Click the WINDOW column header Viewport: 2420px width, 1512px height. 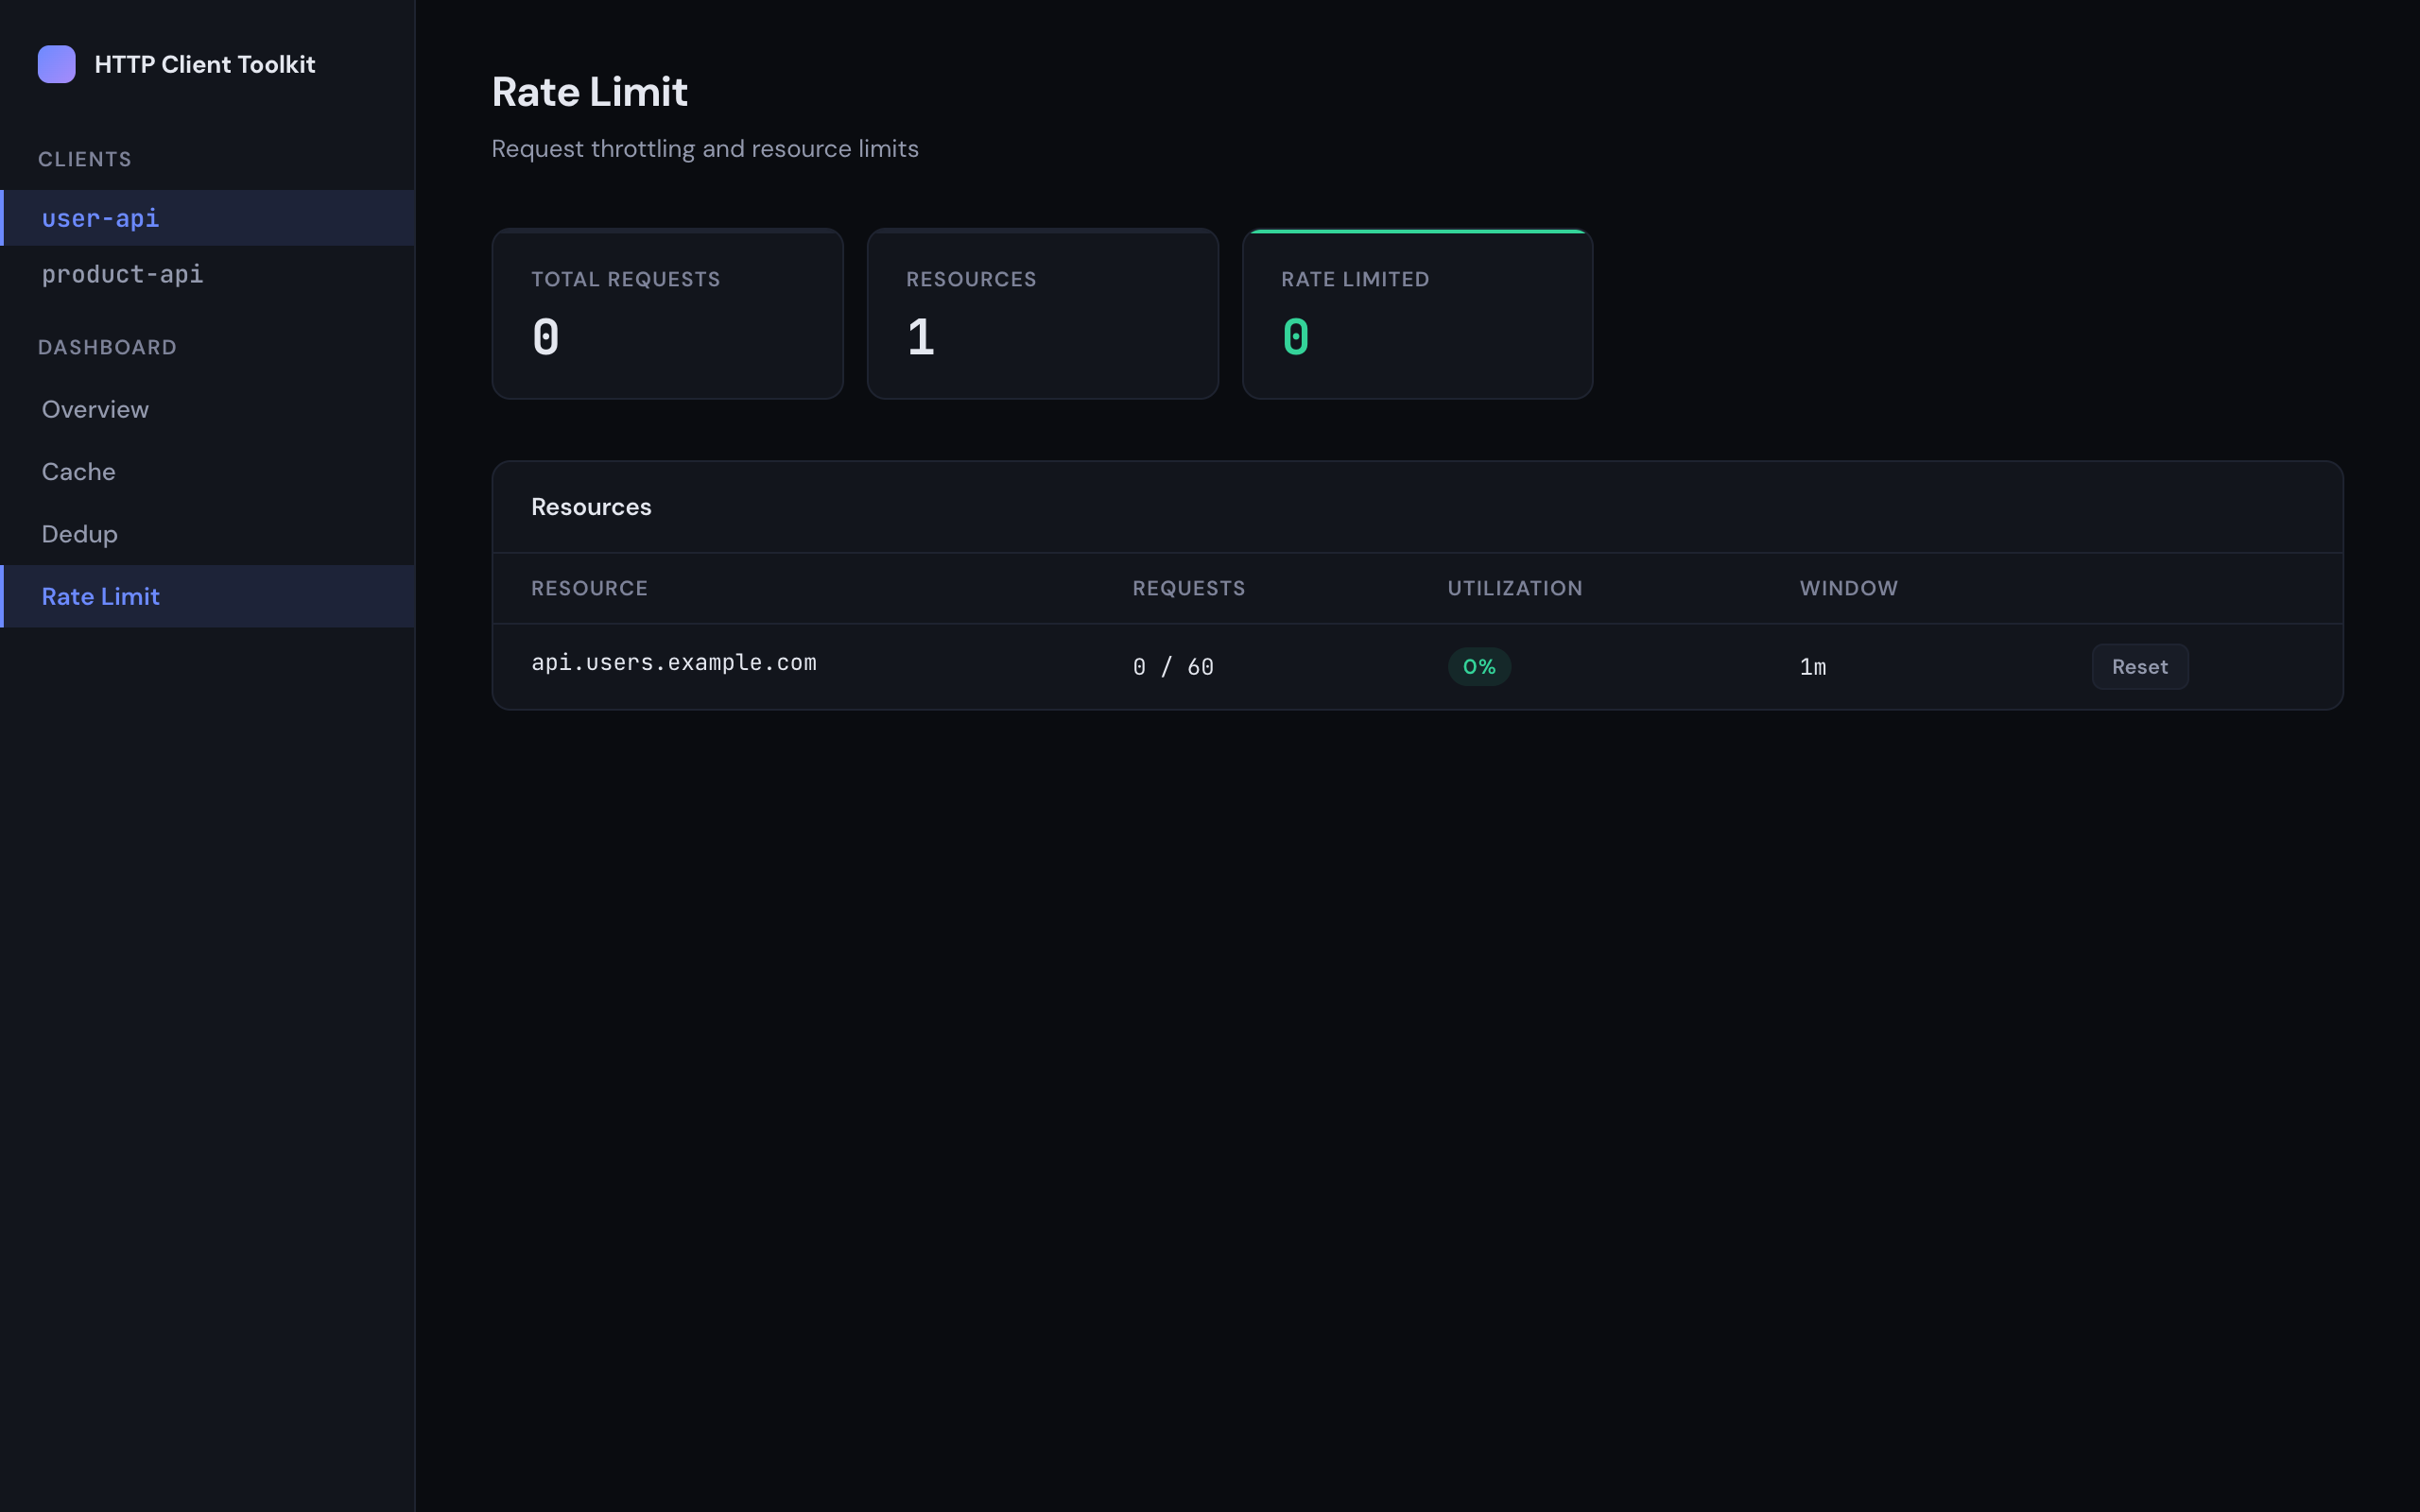tap(1847, 588)
